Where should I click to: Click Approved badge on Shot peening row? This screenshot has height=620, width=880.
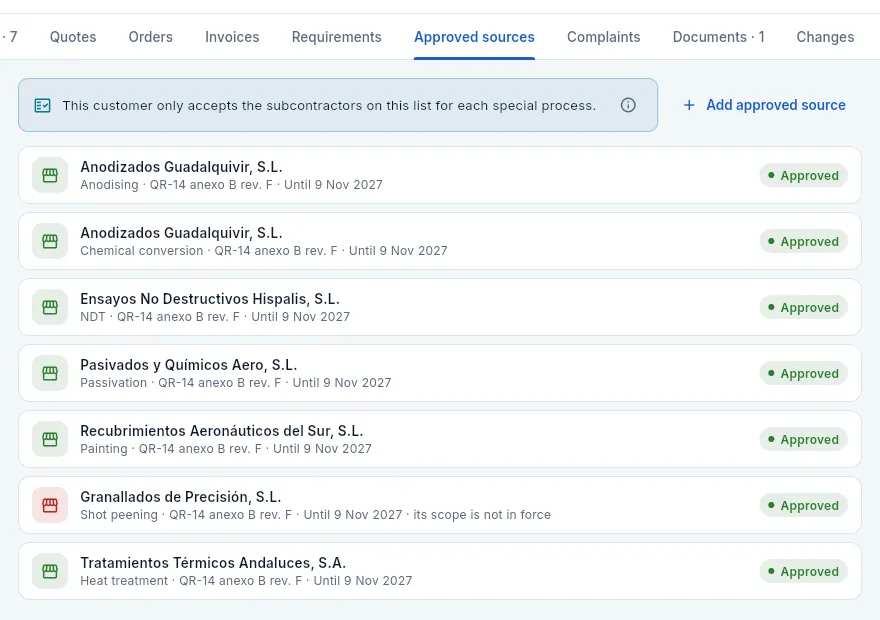click(803, 506)
